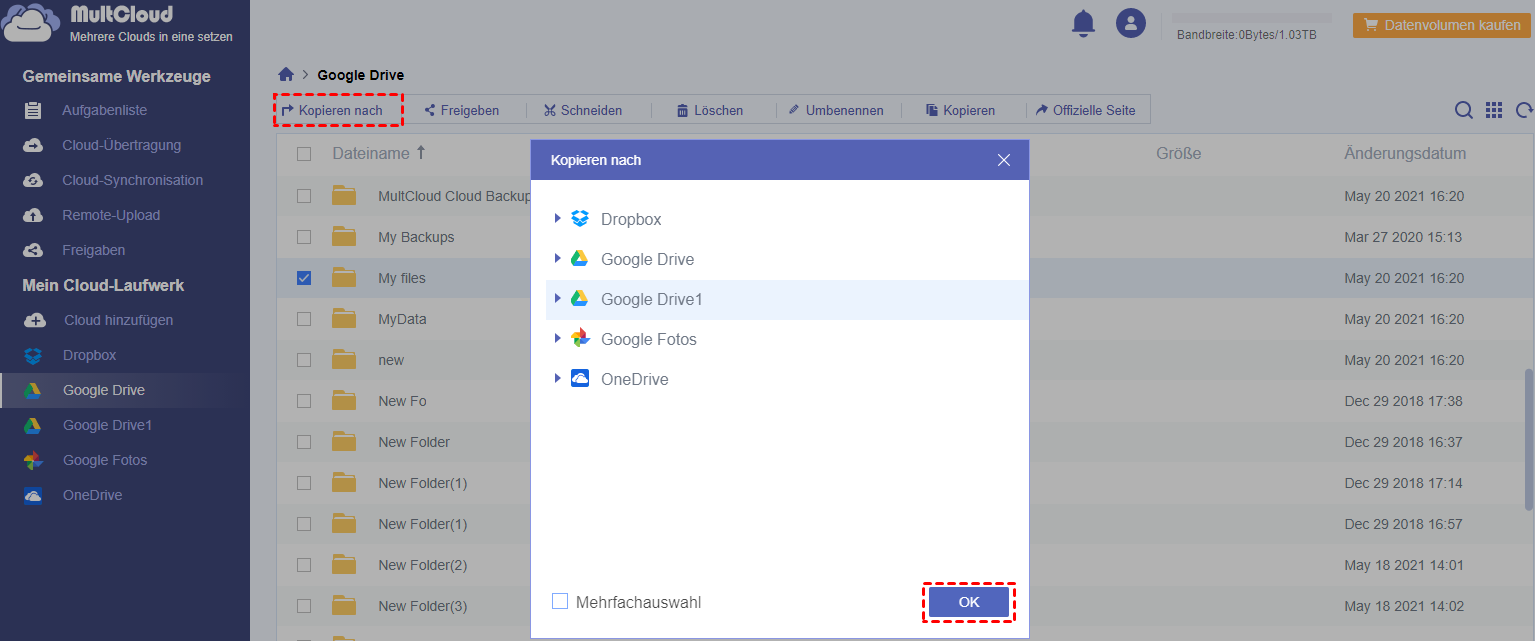The height and width of the screenshot is (641, 1535).
Task: Open Offizielle Seite from the toolbar
Action: (x=1085, y=110)
